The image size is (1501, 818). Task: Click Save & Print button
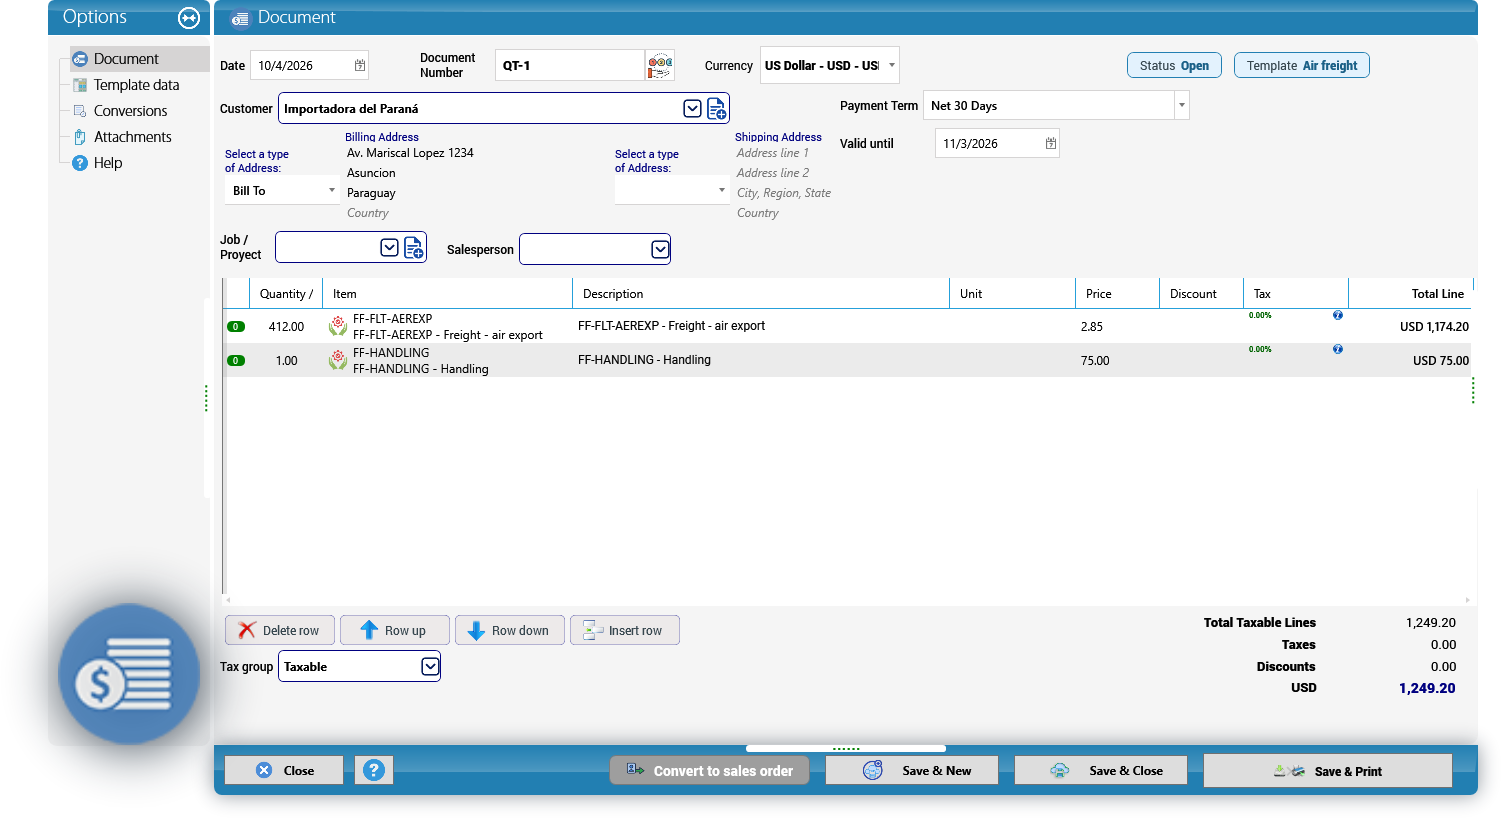click(x=1328, y=770)
